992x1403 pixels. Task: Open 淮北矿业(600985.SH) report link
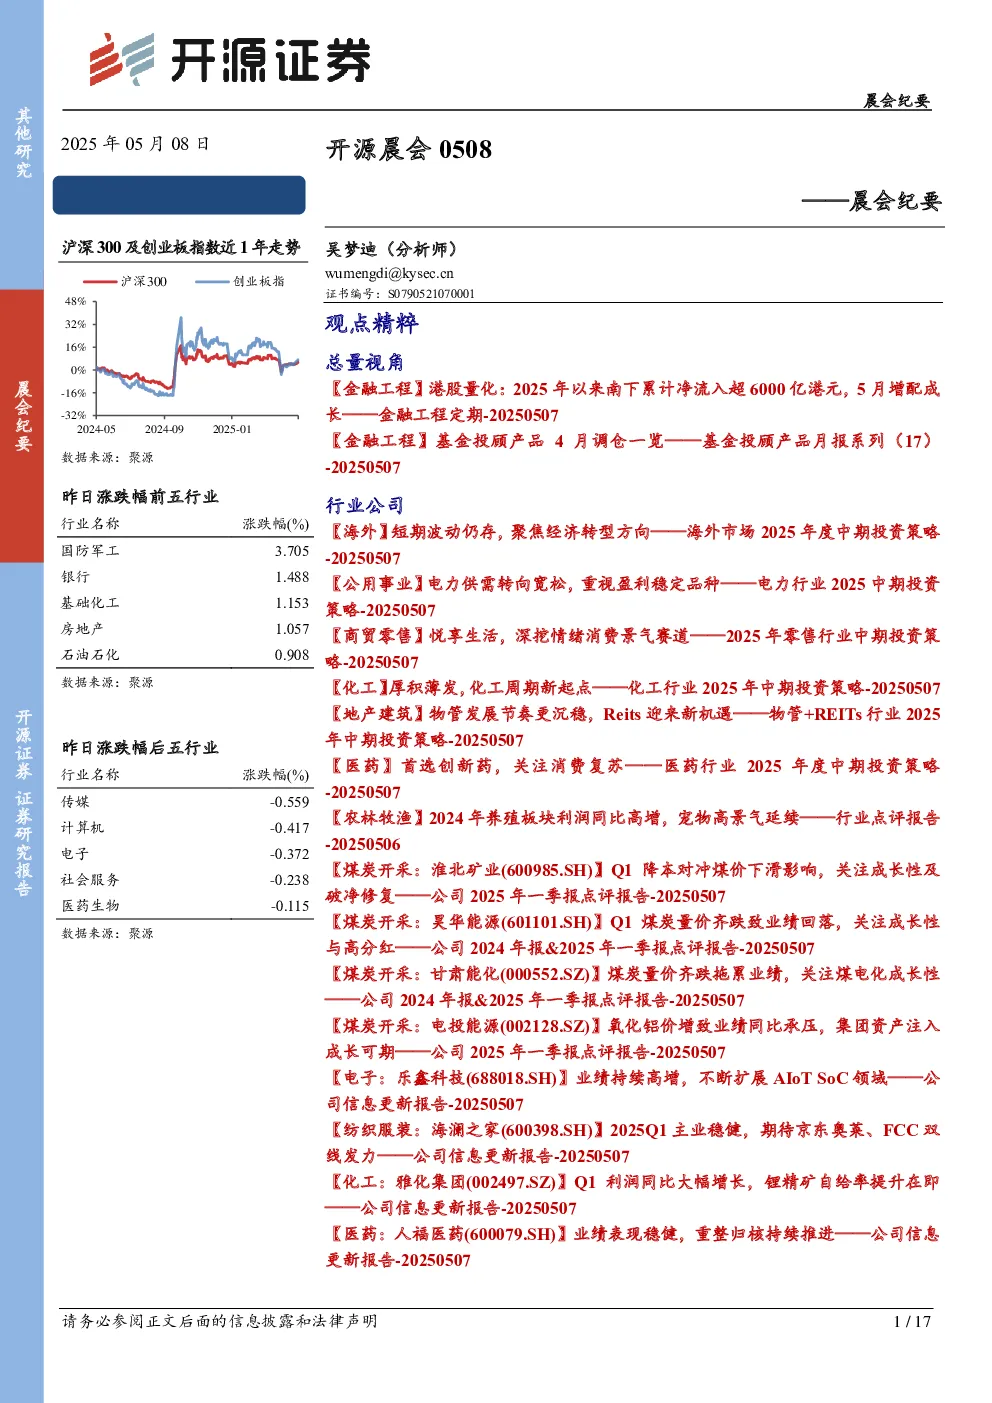point(633,883)
